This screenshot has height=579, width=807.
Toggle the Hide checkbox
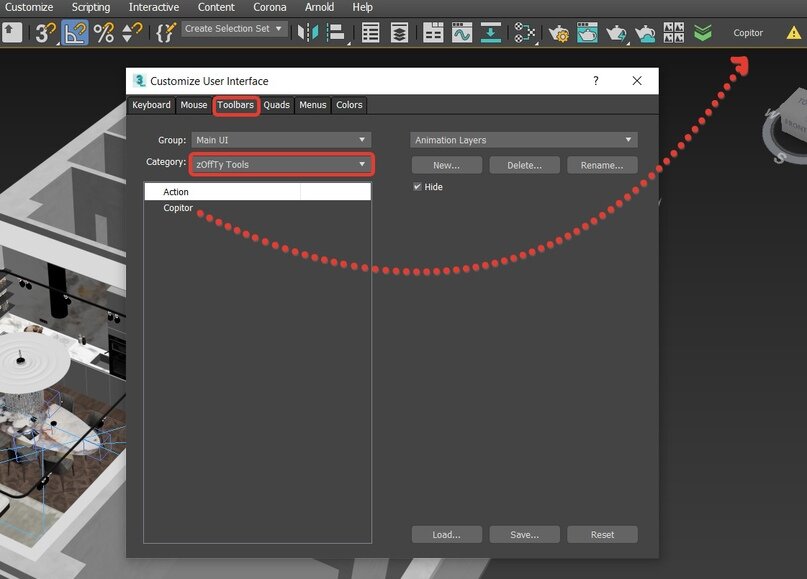417,187
